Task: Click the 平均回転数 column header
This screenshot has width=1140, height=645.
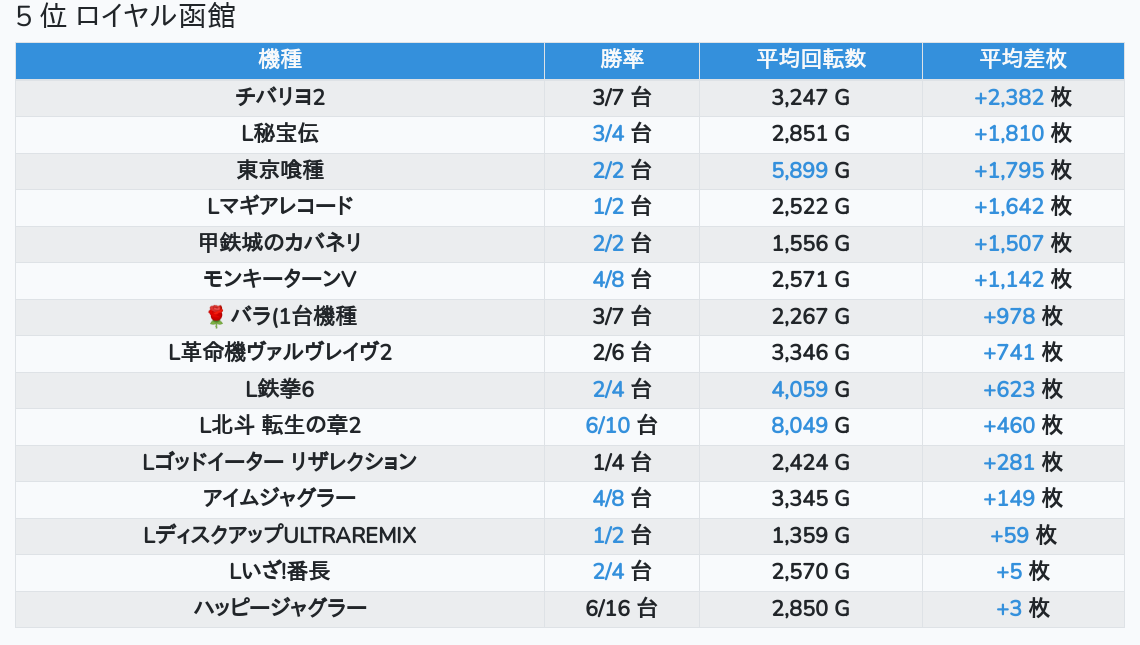Action: 810,60
